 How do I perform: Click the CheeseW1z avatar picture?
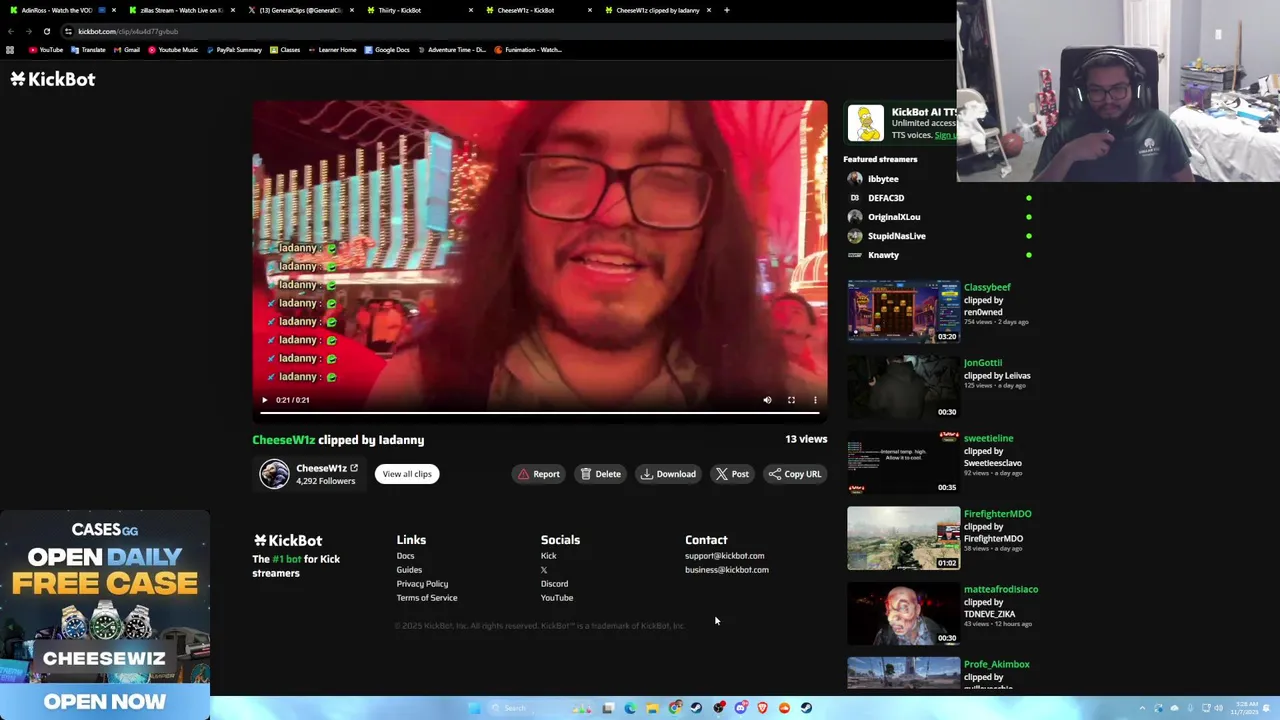tap(274, 474)
